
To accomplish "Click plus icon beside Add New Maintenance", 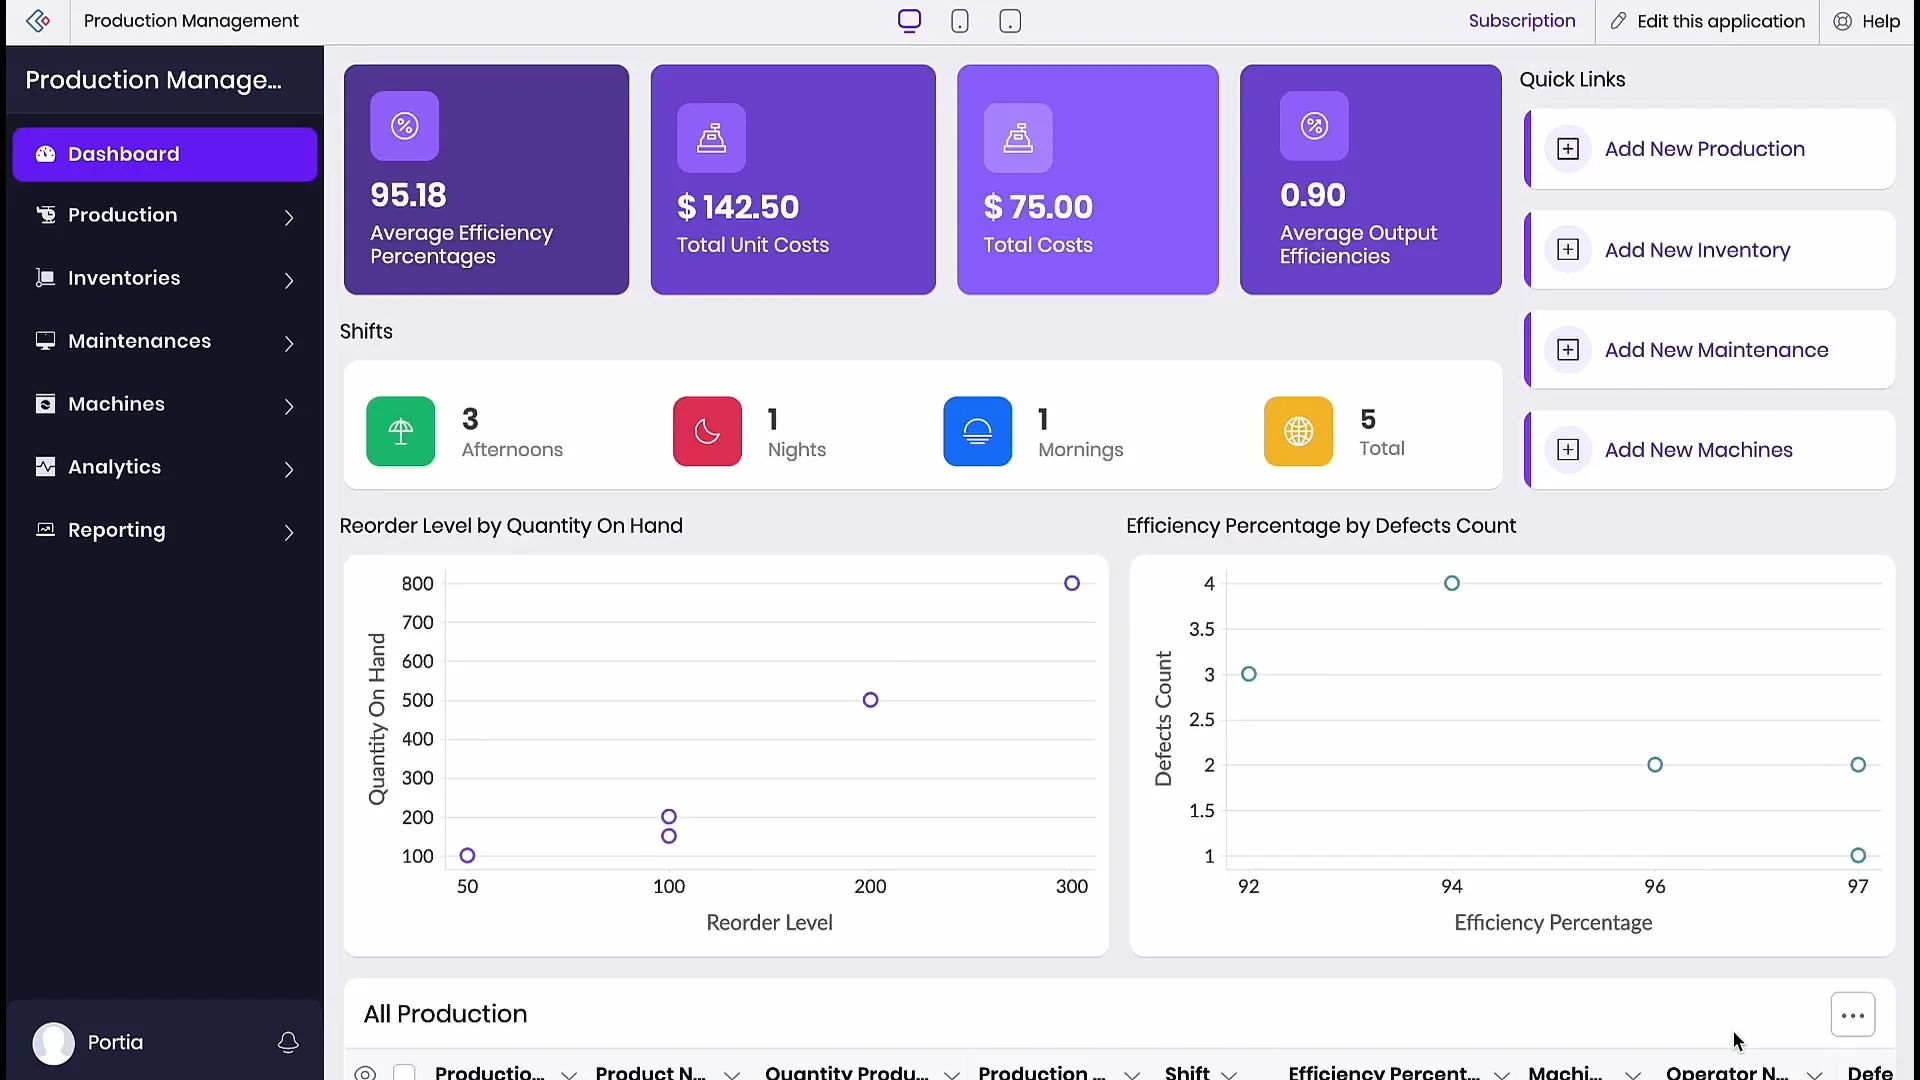I will [x=1568, y=350].
